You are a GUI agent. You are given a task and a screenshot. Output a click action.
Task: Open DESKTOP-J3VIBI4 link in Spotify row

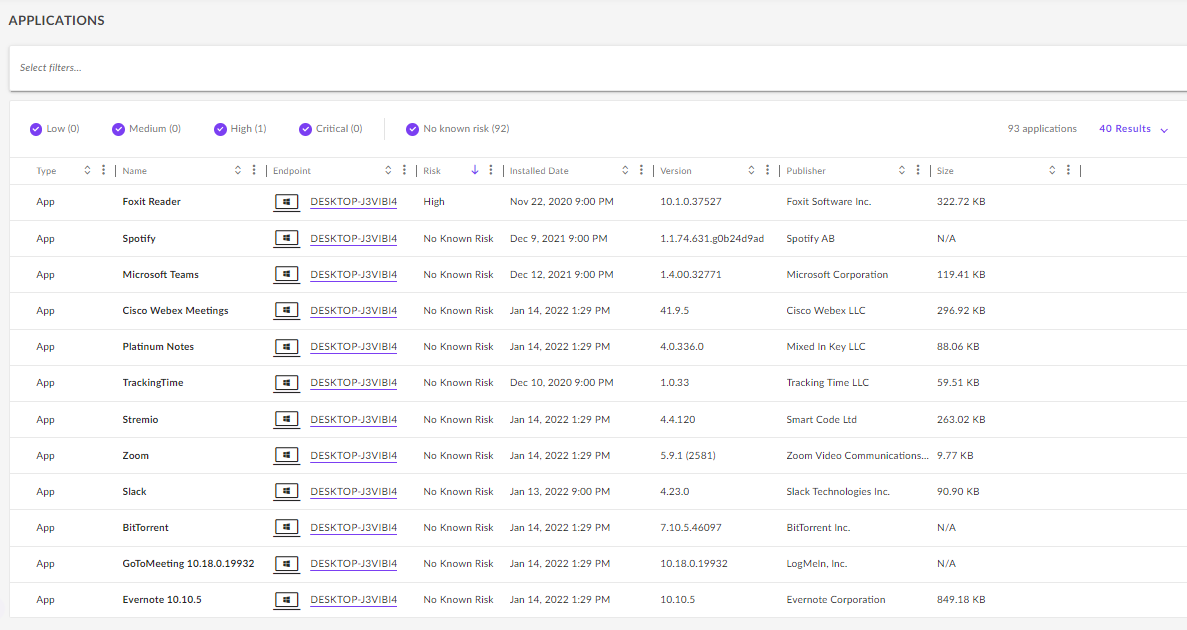[354, 239]
